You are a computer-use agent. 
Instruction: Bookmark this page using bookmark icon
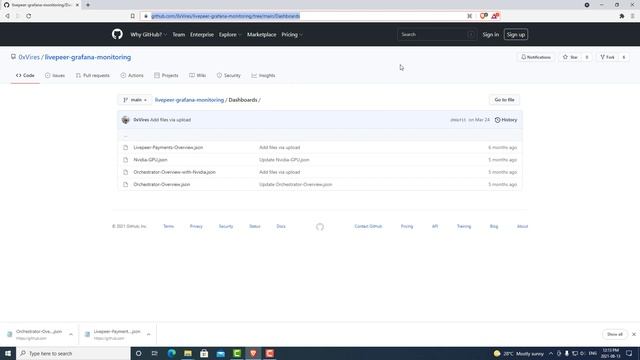click(x=133, y=16)
